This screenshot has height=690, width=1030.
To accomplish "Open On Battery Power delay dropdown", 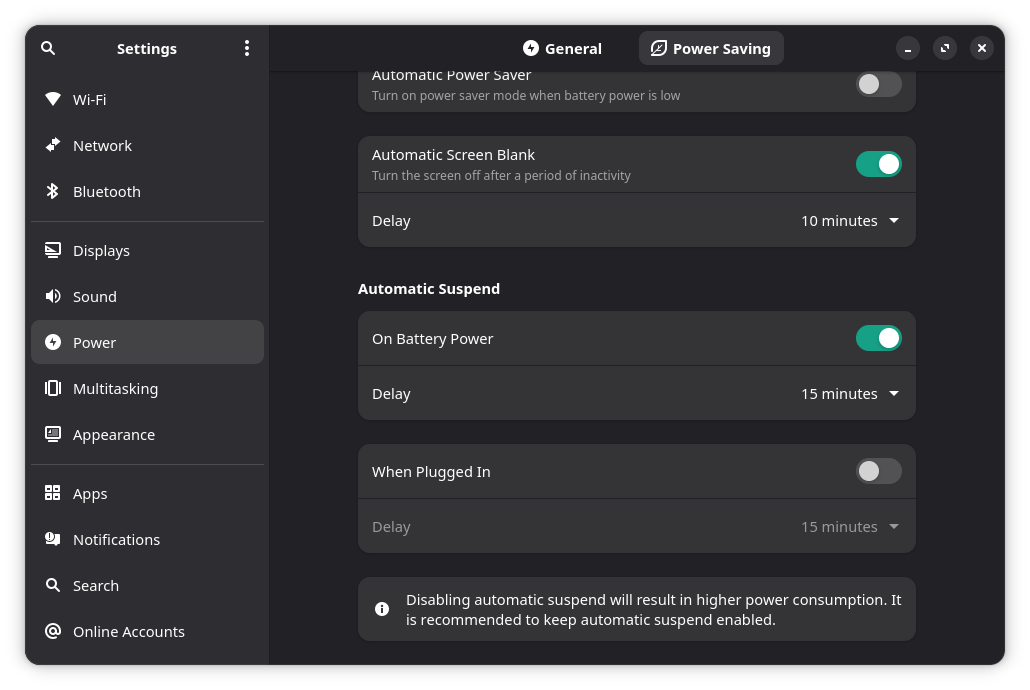I will [x=850, y=394].
